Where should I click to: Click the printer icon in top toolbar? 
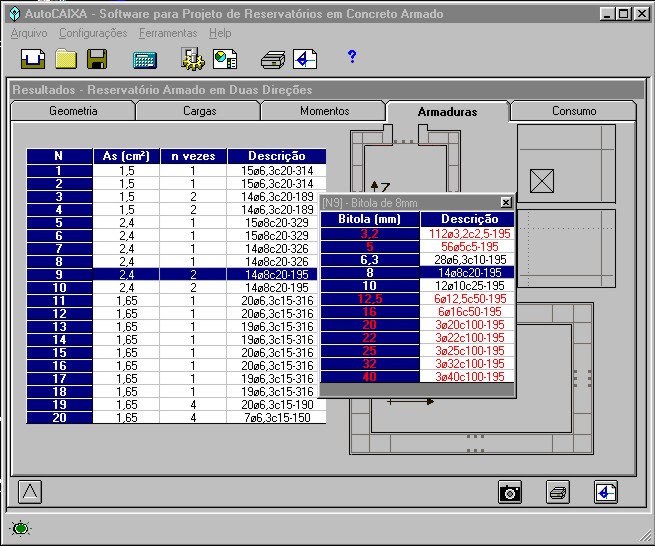tap(273, 60)
